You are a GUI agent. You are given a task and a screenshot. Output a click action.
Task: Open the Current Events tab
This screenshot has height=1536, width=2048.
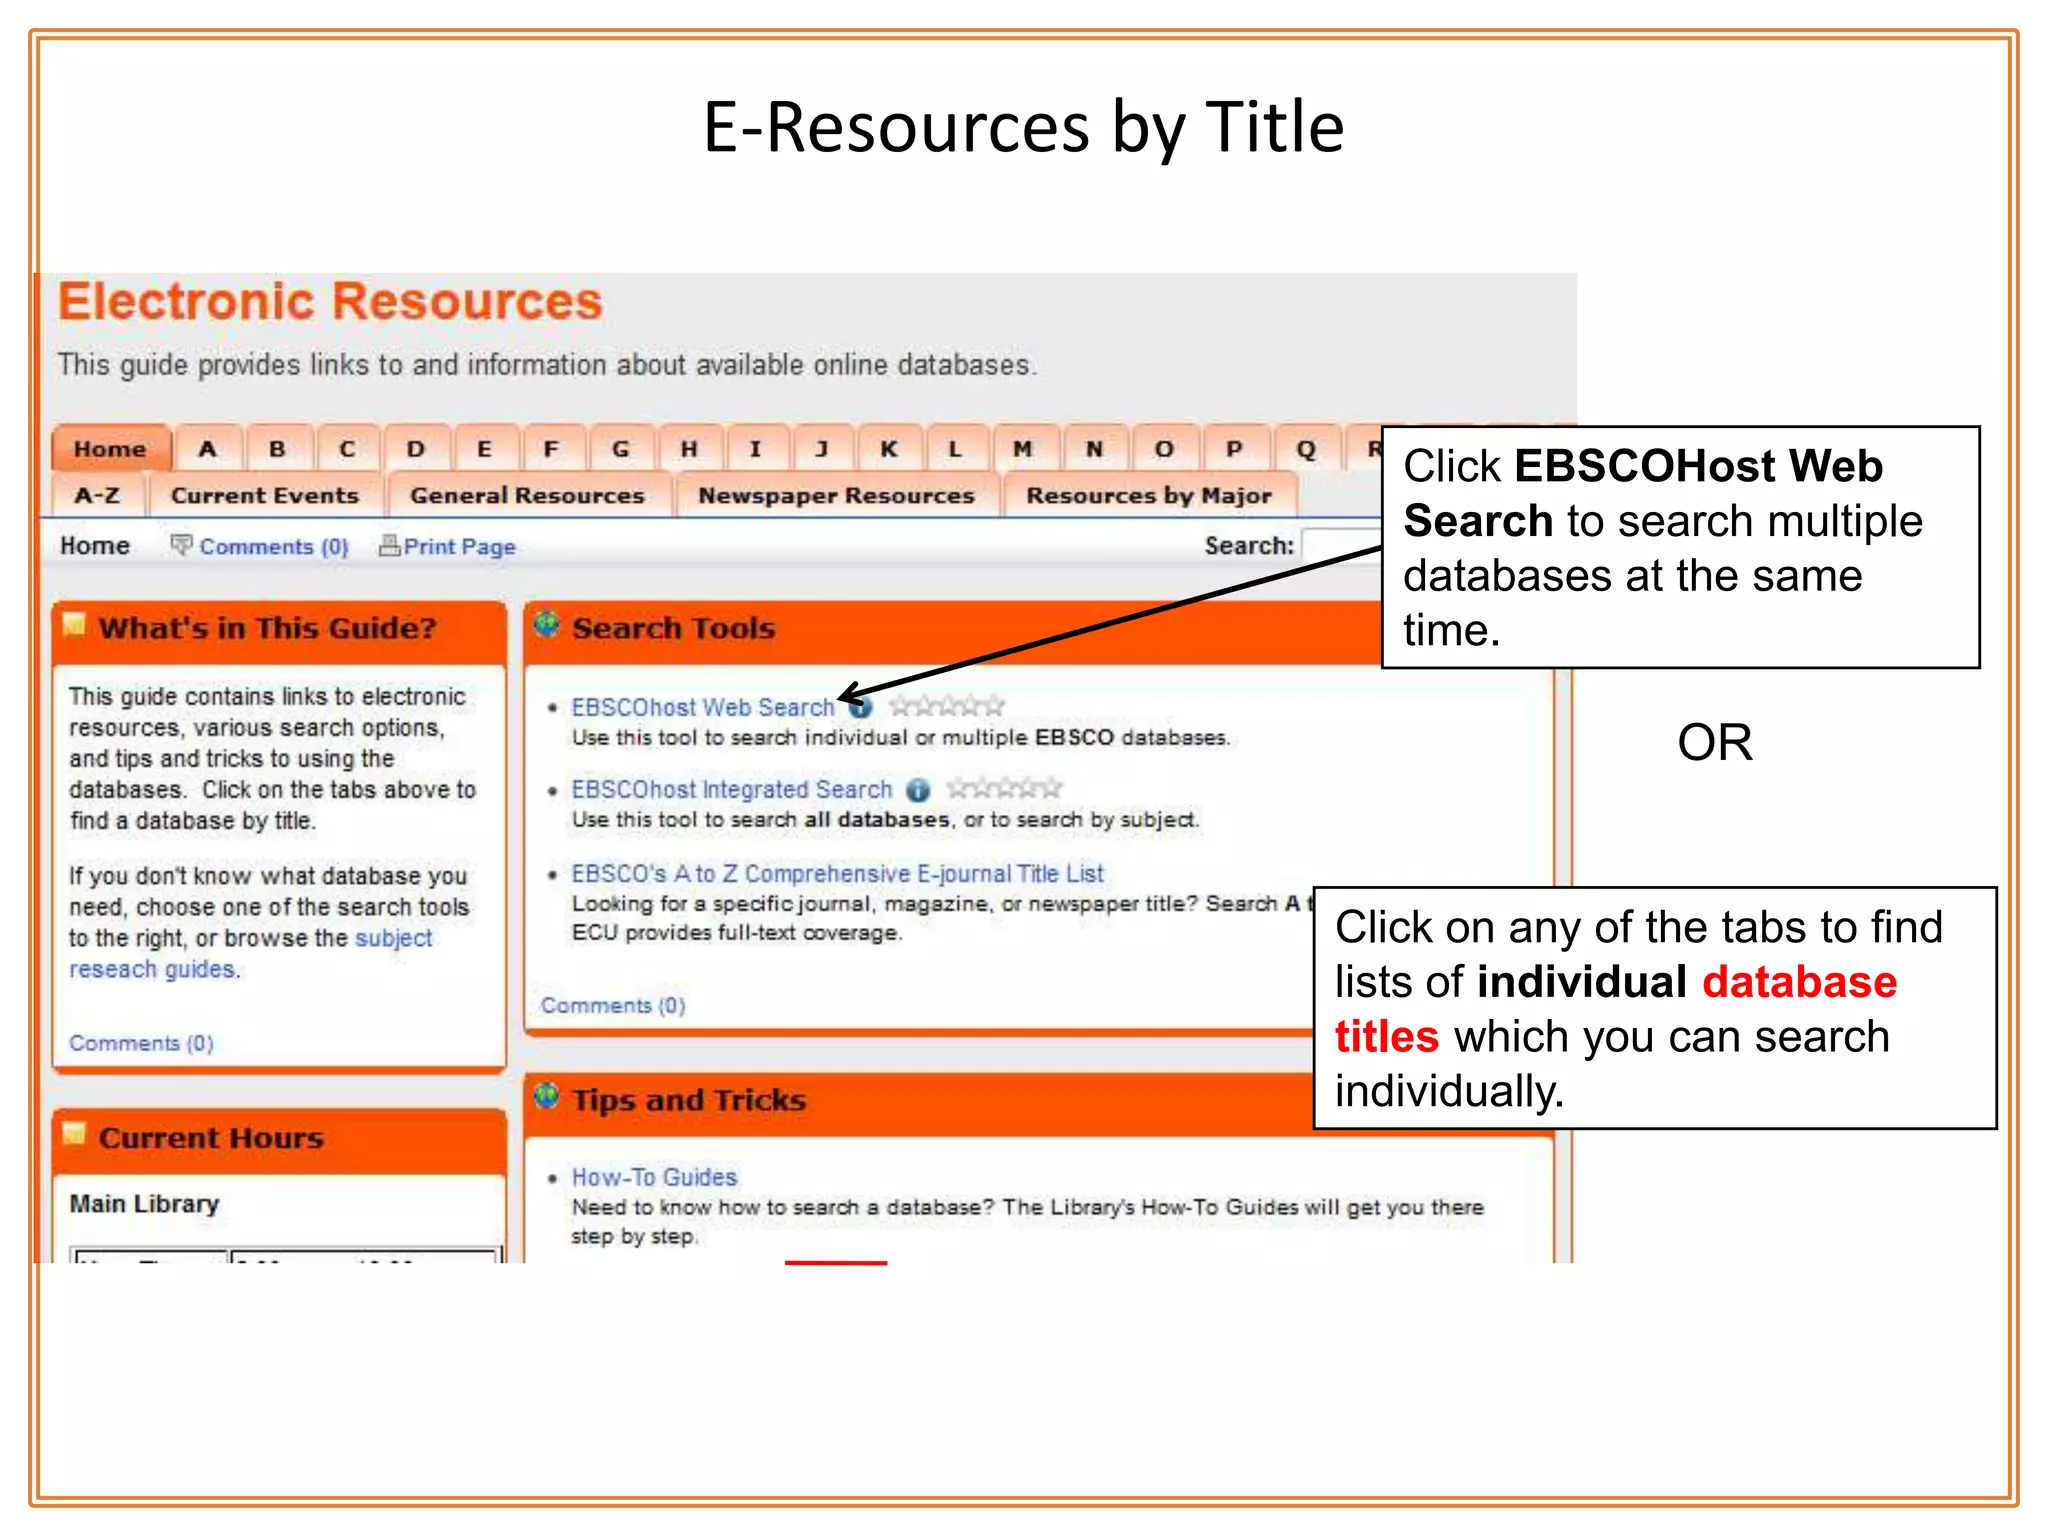pyautogui.click(x=265, y=495)
